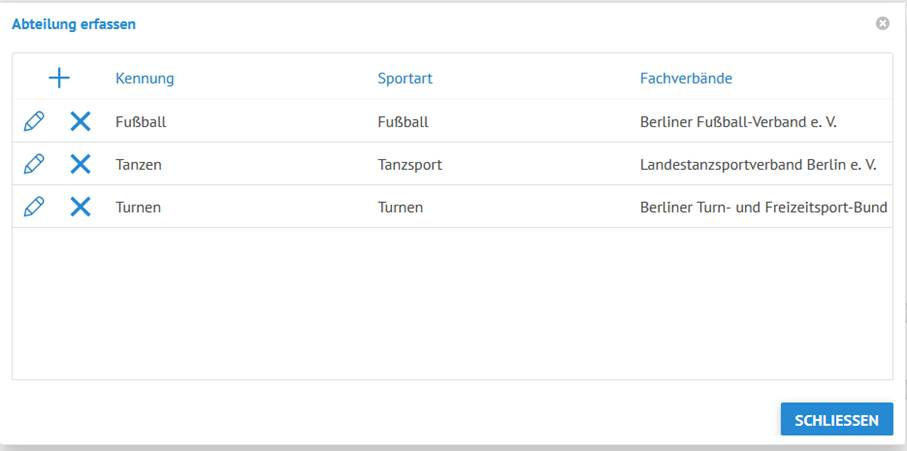Select the Turnen Kennung cell
This screenshot has height=451, width=907.
pyautogui.click(x=138, y=207)
